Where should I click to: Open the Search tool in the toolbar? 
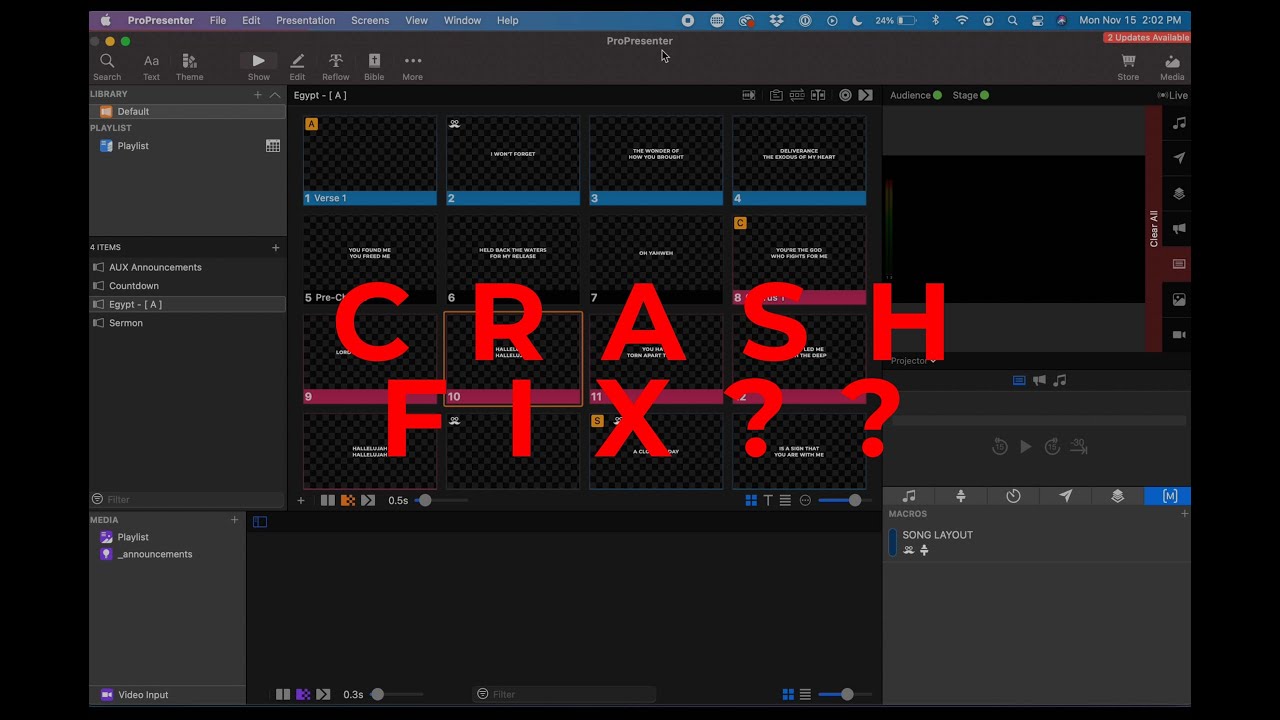(x=107, y=67)
